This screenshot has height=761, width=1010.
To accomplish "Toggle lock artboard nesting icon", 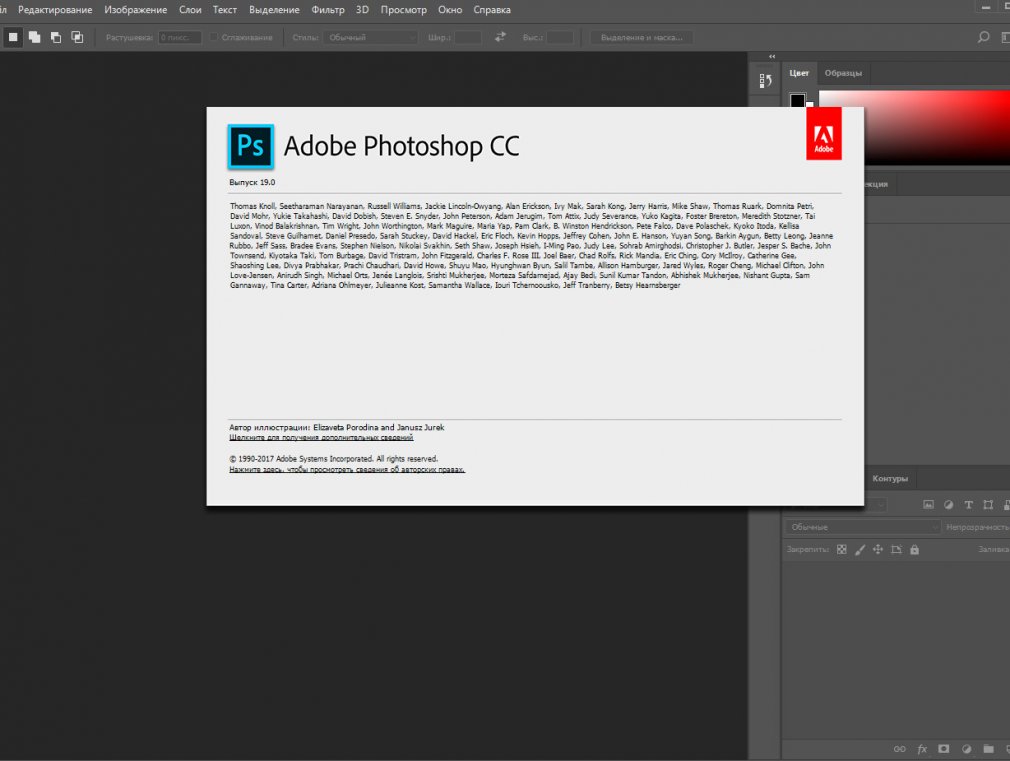I will point(896,550).
